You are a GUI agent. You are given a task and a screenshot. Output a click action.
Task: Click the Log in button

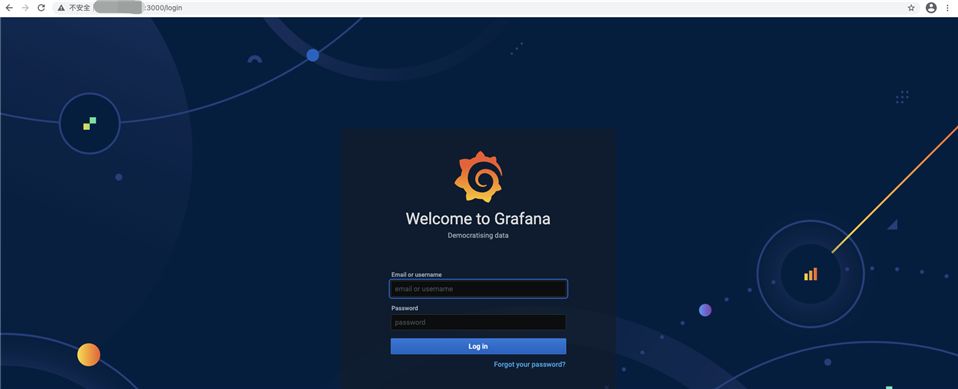coord(478,346)
